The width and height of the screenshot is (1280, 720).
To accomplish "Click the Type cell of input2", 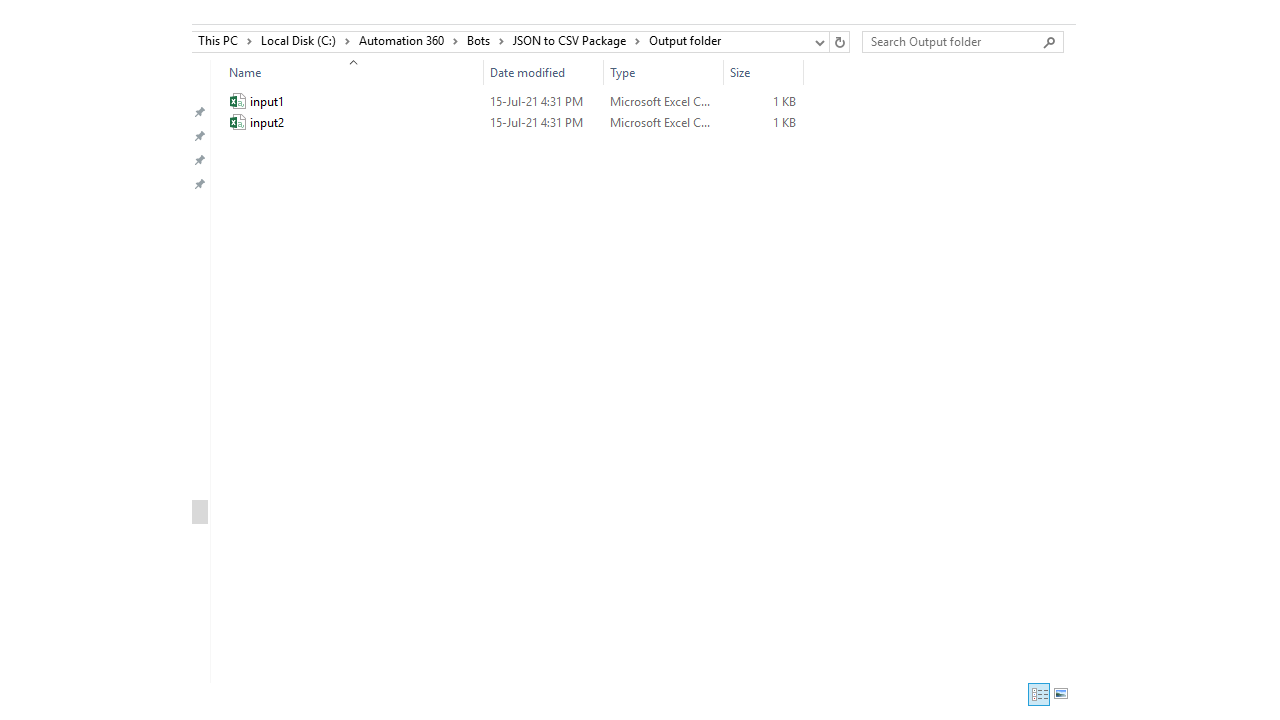I will click(x=660, y=123).
